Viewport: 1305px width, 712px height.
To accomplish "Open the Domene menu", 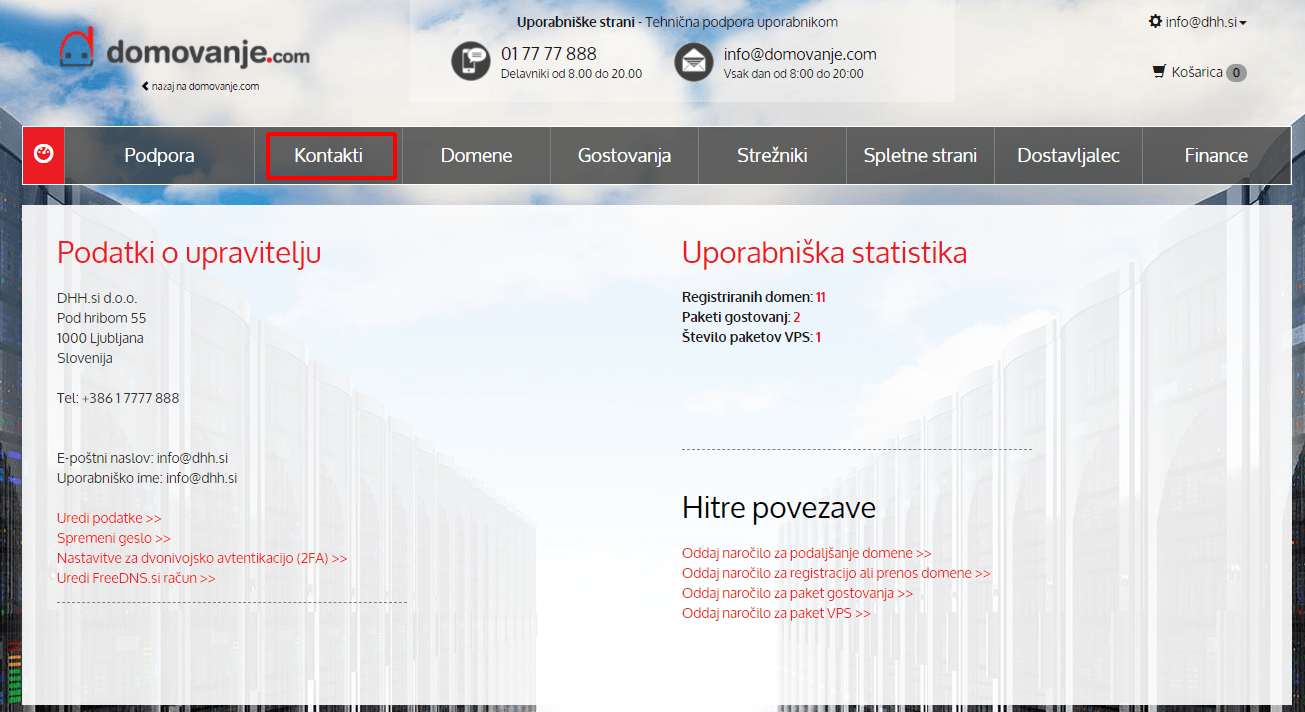I will click(476, 155).
